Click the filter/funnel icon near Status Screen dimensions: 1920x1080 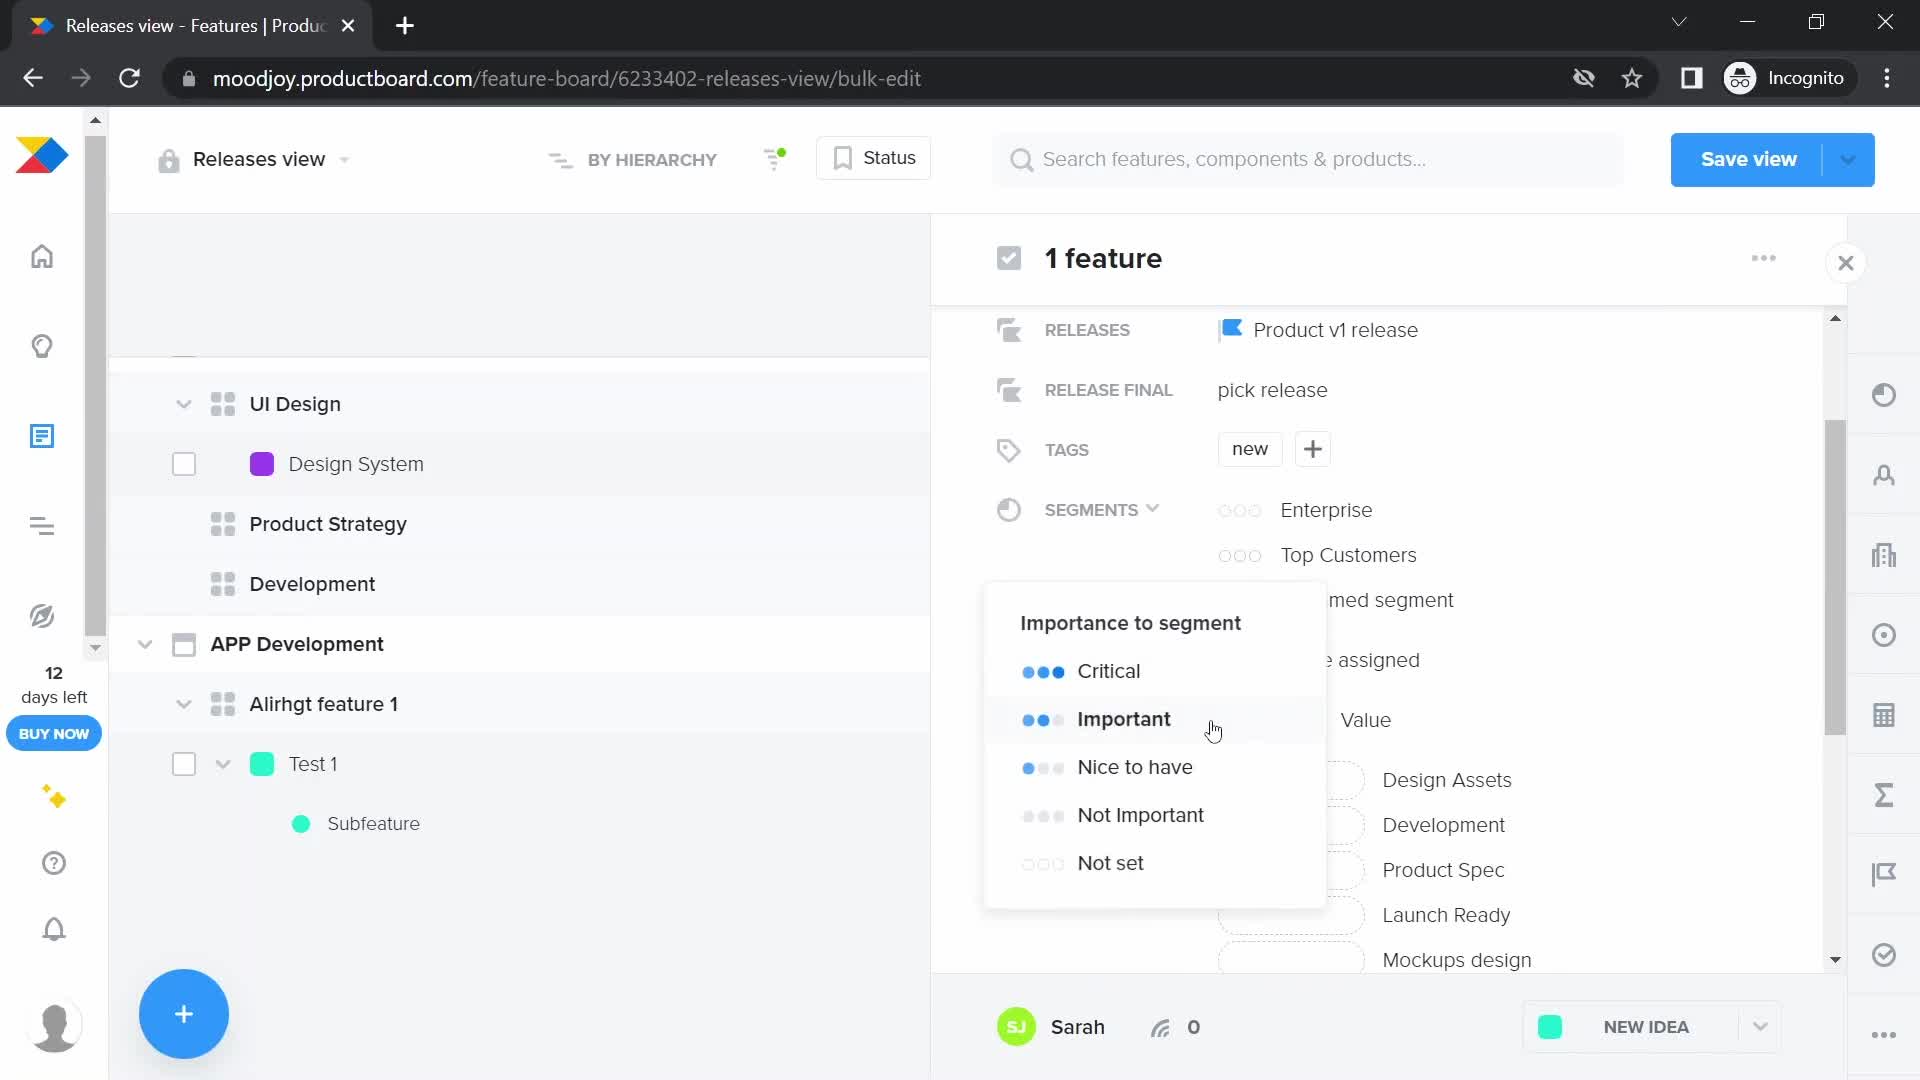tap(774, 158)
